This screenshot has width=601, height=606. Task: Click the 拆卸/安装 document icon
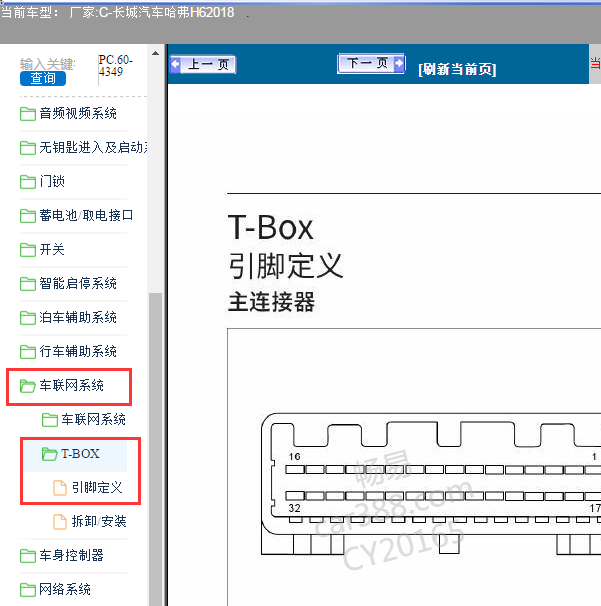click(x=60, y=522)
